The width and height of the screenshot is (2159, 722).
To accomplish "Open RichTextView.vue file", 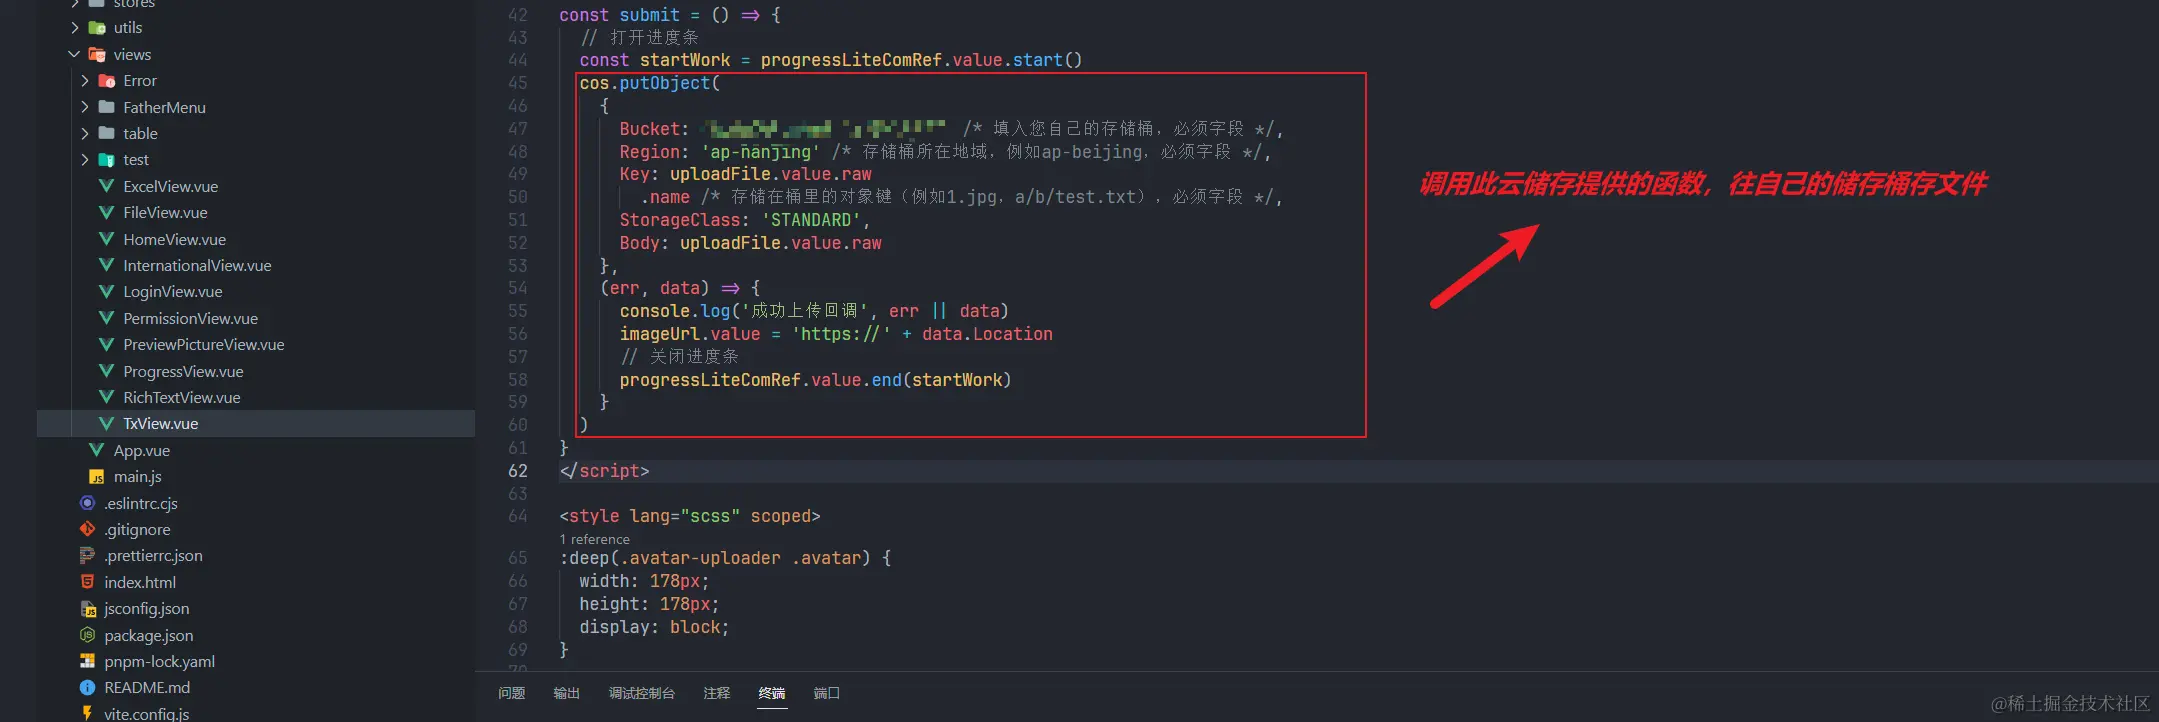I will (x=181, y=397).
